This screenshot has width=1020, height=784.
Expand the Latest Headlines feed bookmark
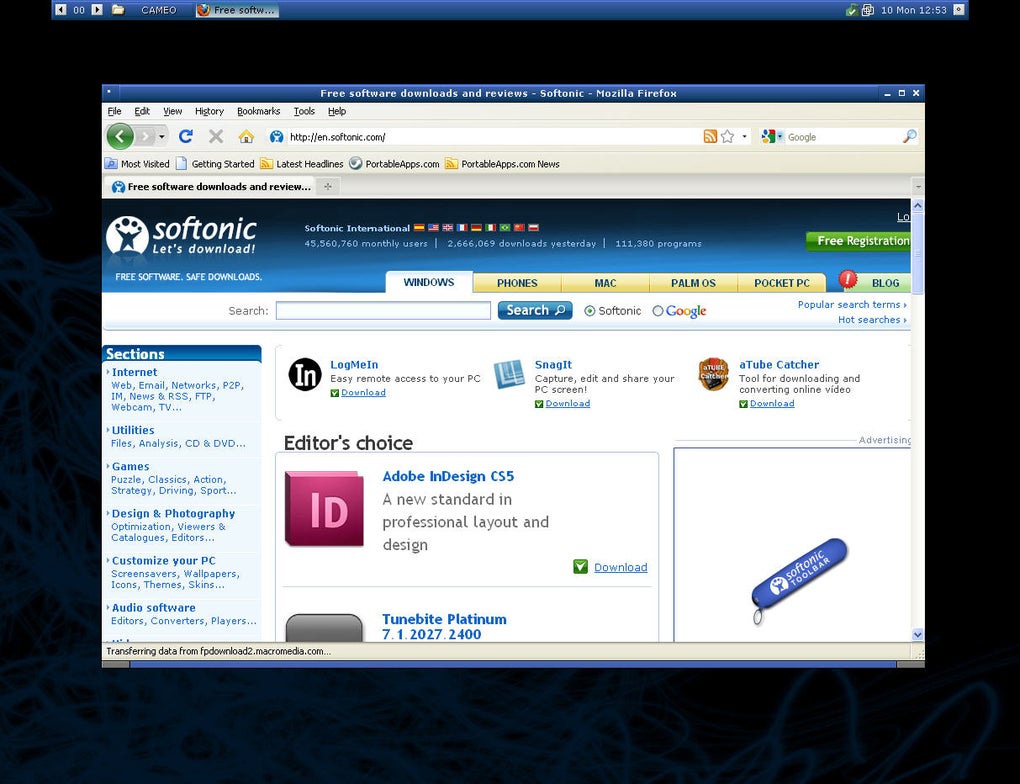302,164
